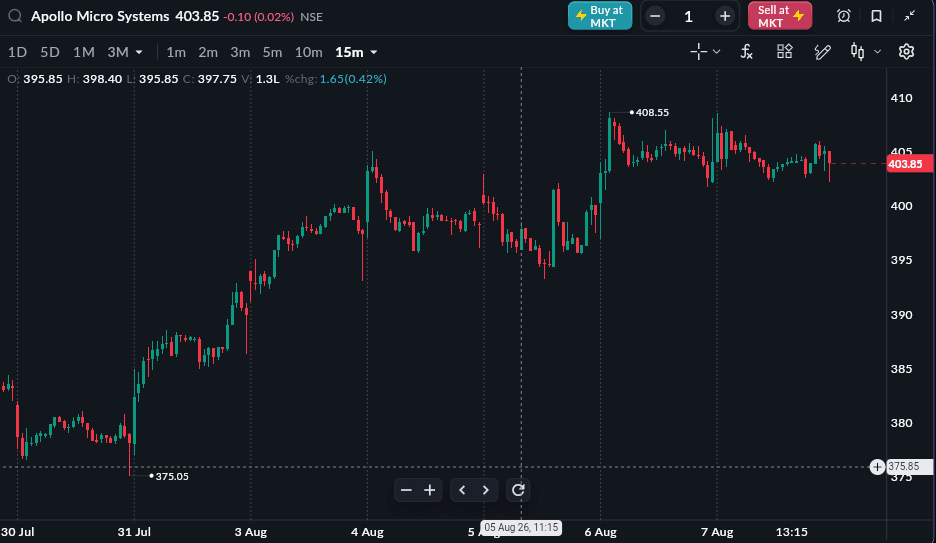The image size is (936, 543).
Task: Click the 375.05 low marker label
Action: pyautogui.click(x=172, y=476)
